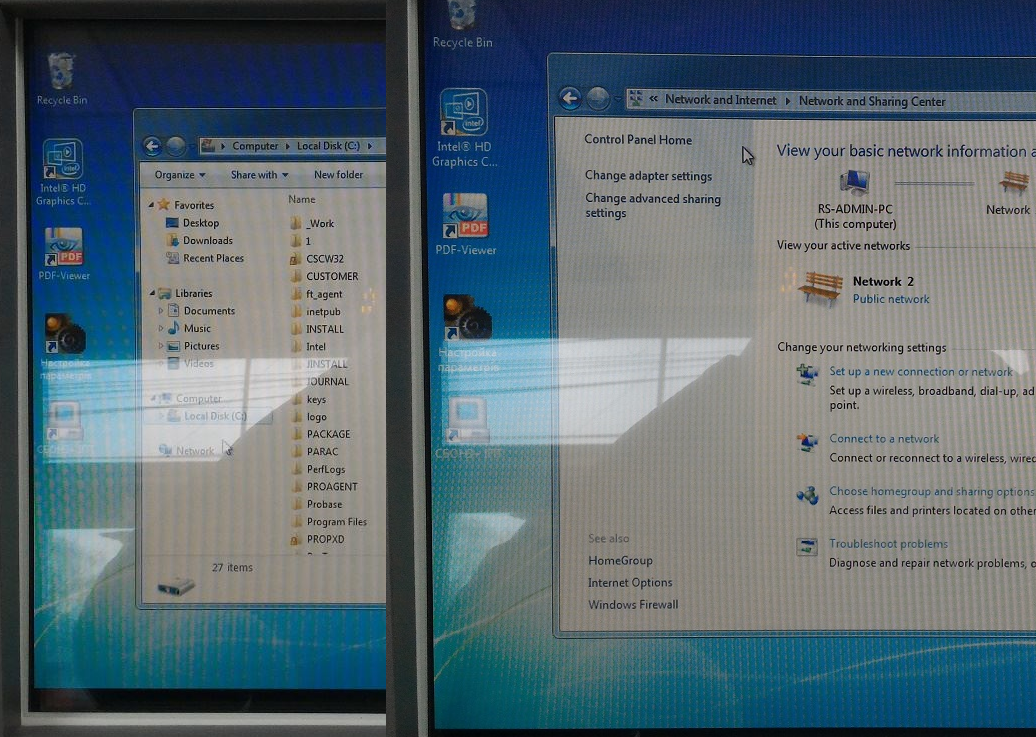This screenshot has height=737, width=1036.
Task: Click icon beside Connect to a network
Action: (807, 442)
